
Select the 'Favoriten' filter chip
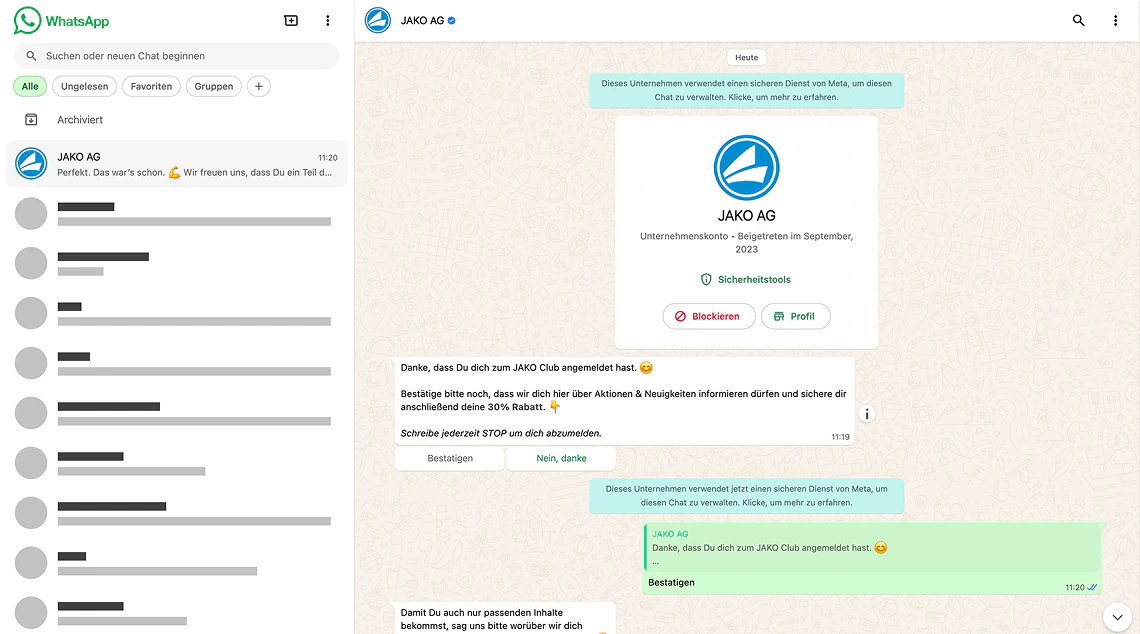151,87
